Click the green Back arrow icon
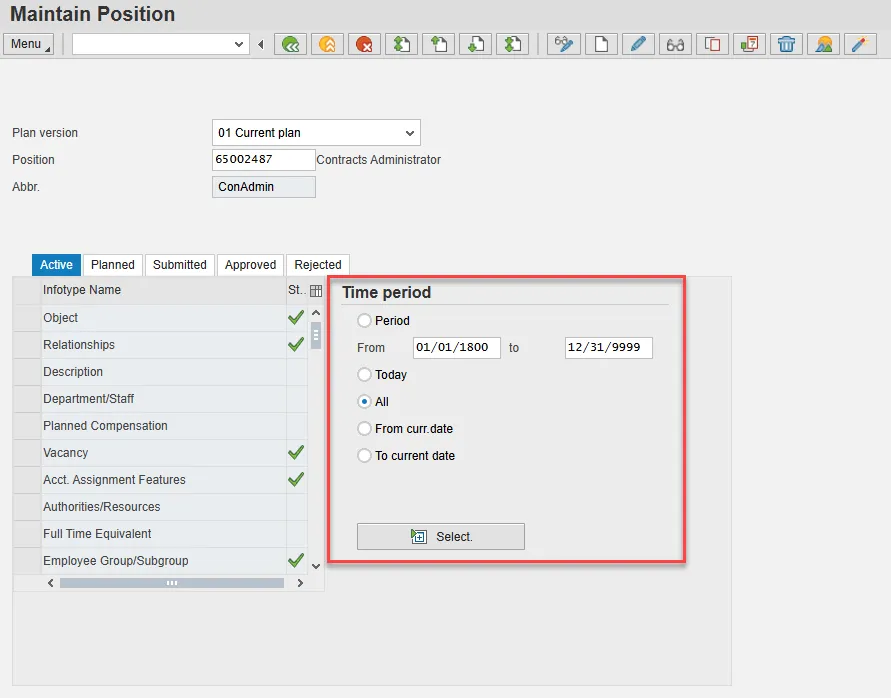This screenshot has width=891, height=698. (291, 44)
